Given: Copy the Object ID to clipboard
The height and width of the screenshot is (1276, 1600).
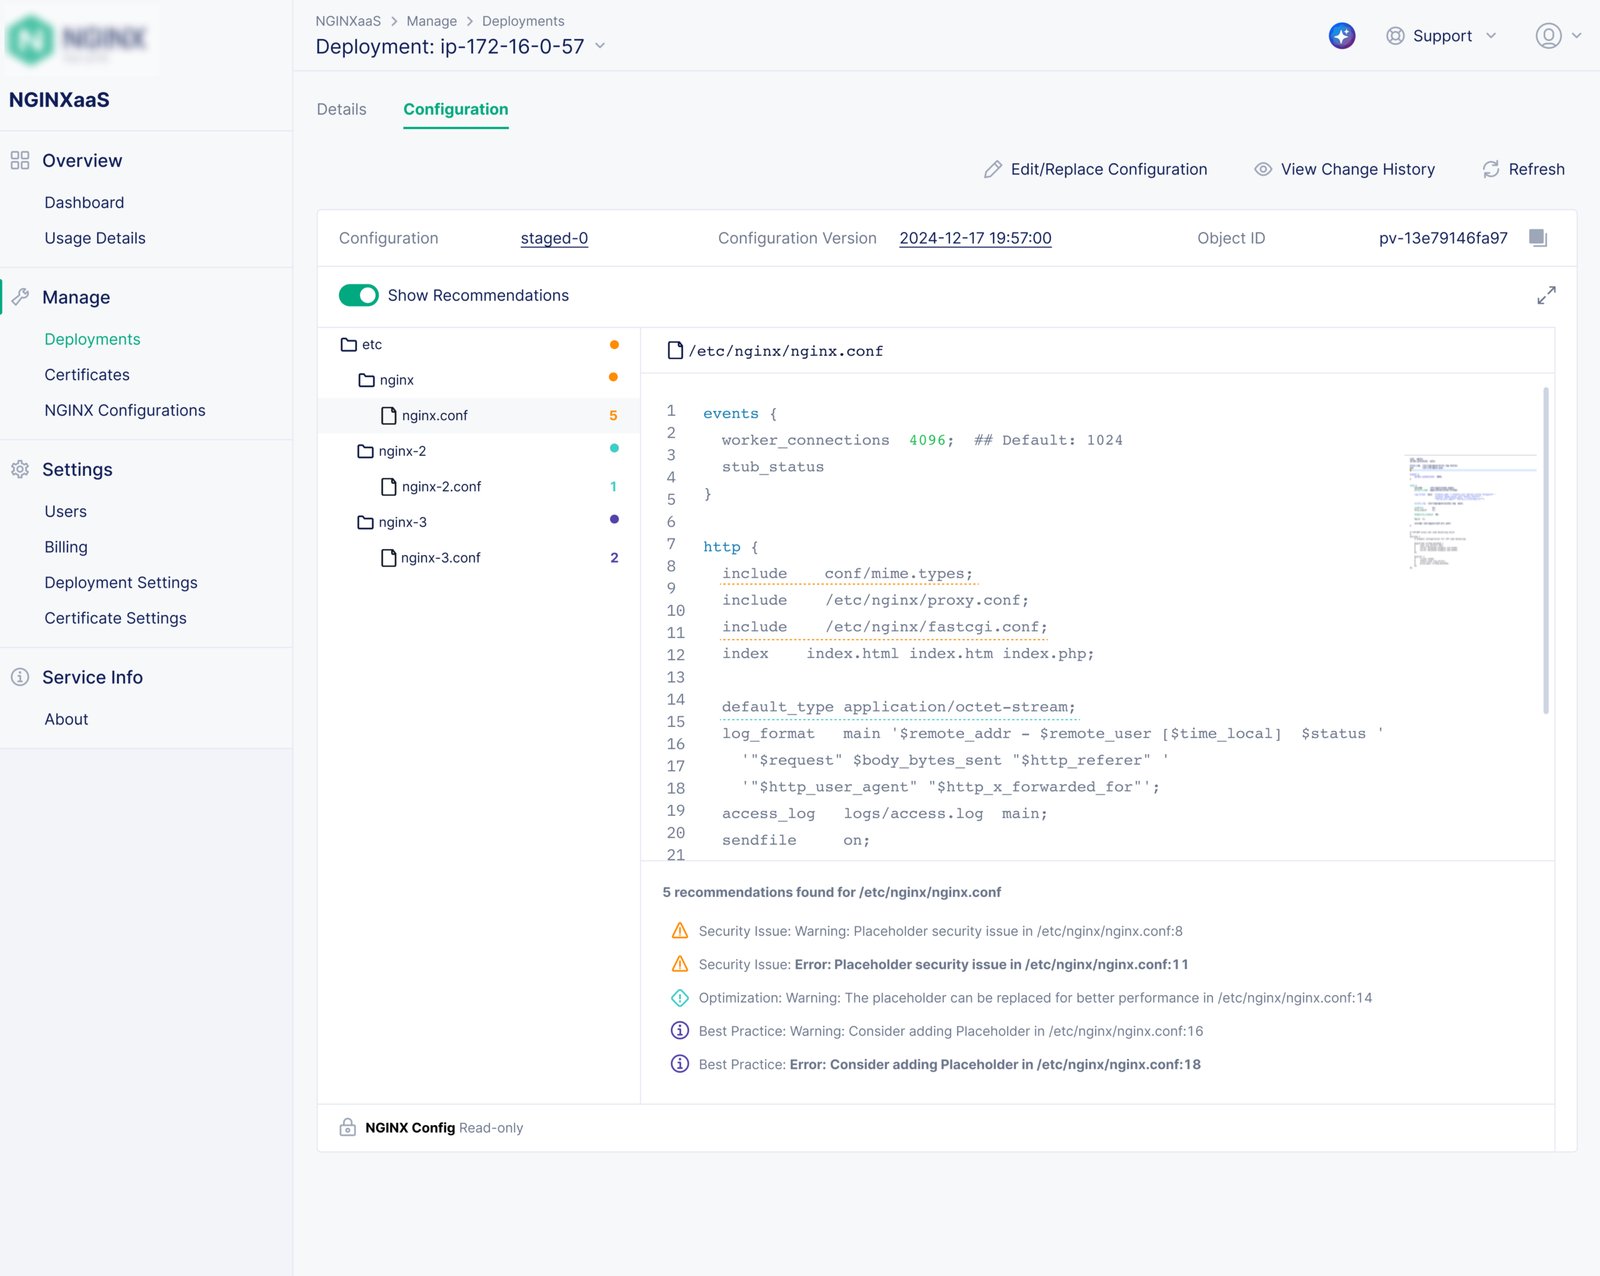Looking at the screenshot, I should click(x=1538, y=238).
